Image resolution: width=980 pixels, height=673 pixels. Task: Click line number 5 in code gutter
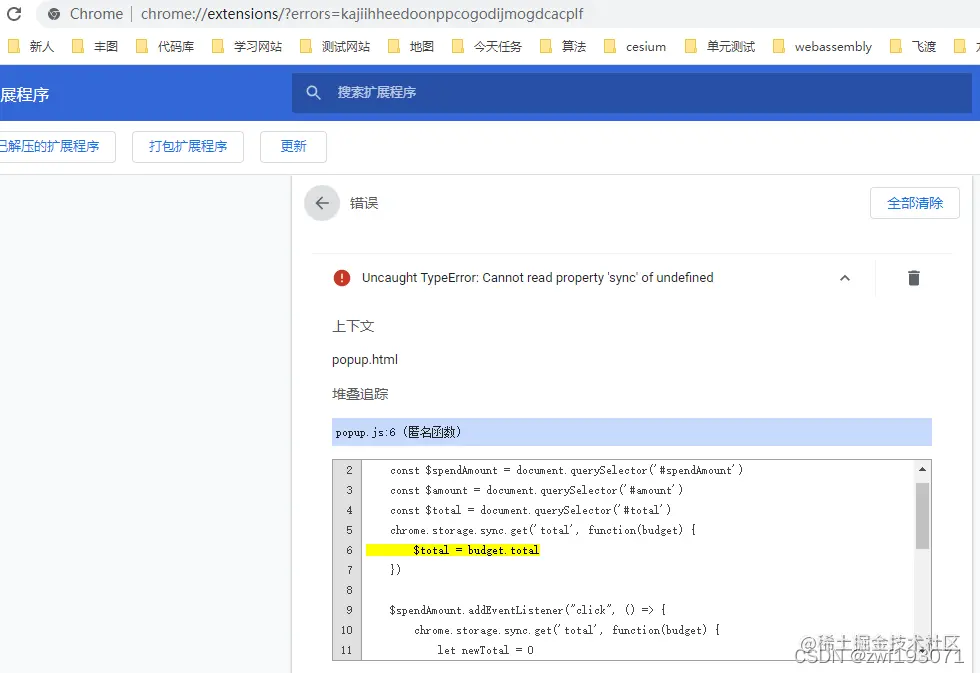click(x=349, y=530)
